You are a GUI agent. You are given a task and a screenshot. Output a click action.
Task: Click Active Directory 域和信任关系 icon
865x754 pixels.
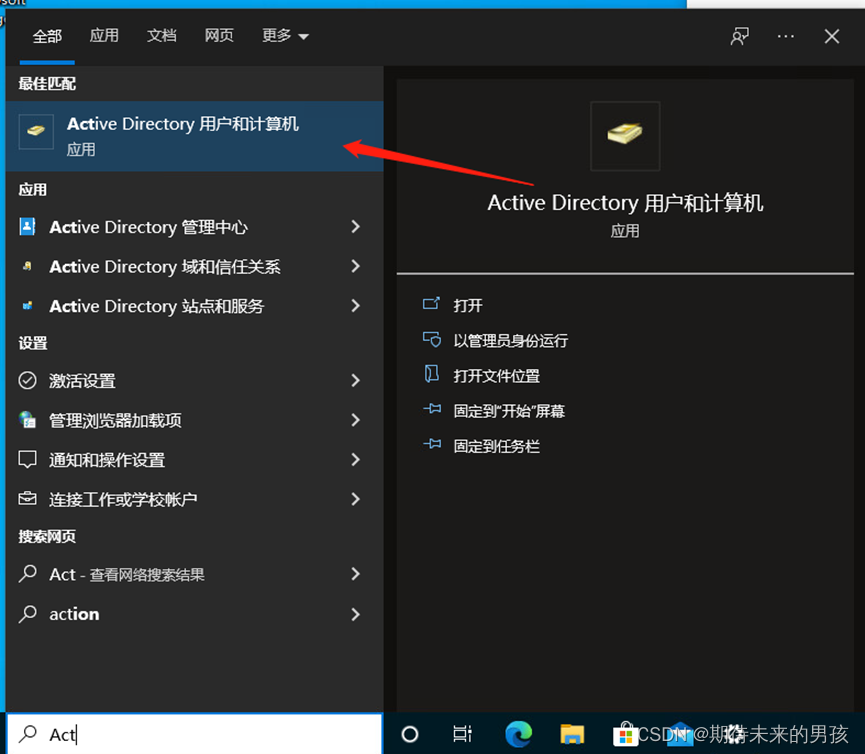click(27, 266)
